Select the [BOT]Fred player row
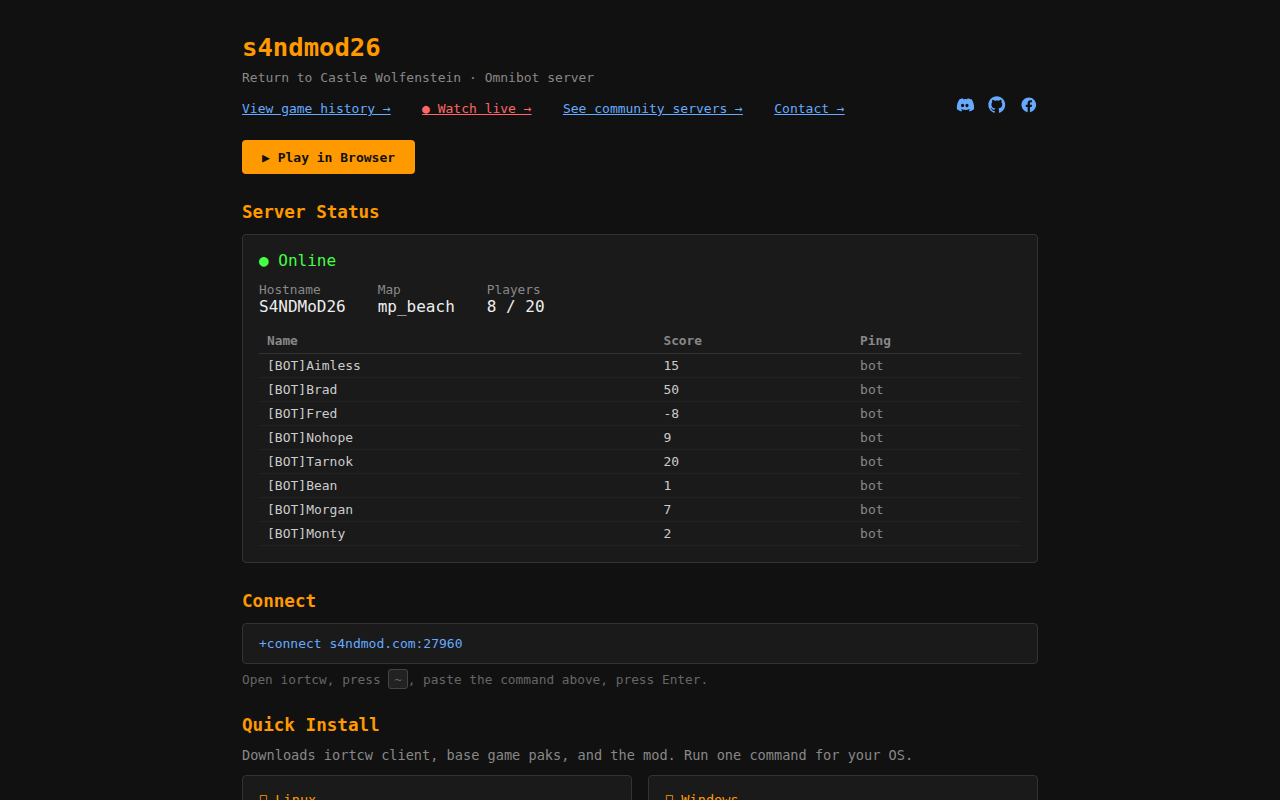Image resolution: width=1280 pixels, height=800 pixels. pyautogui.click(x=640, y=414)
